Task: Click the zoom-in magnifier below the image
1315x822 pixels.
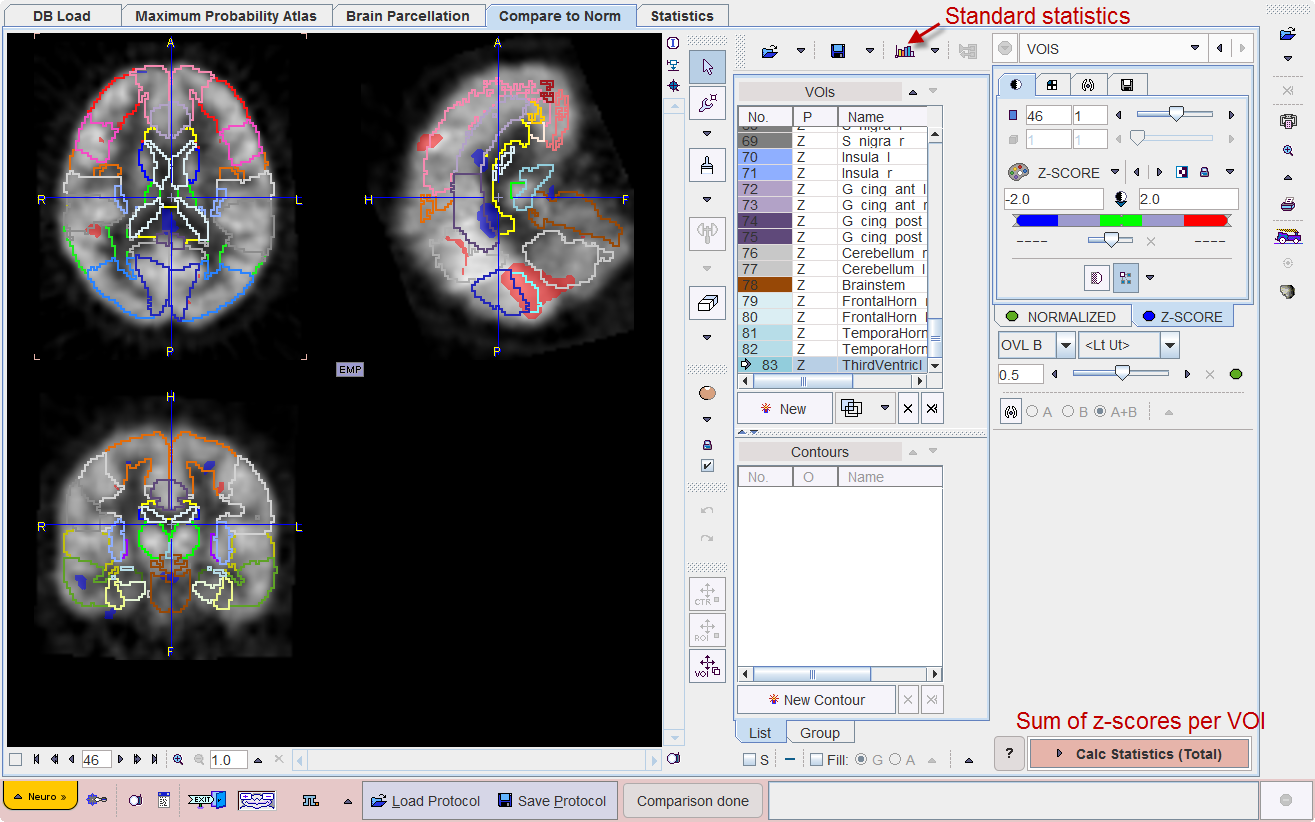Action: tap(178, 759)
